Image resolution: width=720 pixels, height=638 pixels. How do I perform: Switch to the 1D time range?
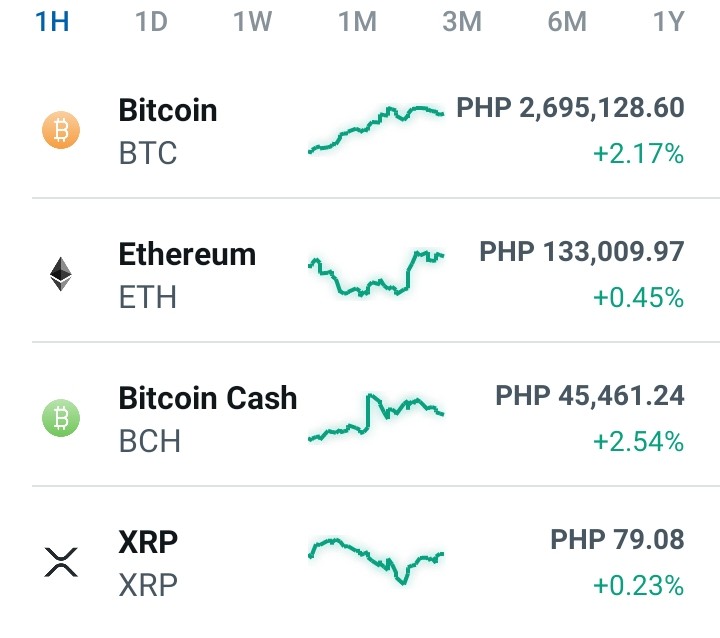click(151, 22)
